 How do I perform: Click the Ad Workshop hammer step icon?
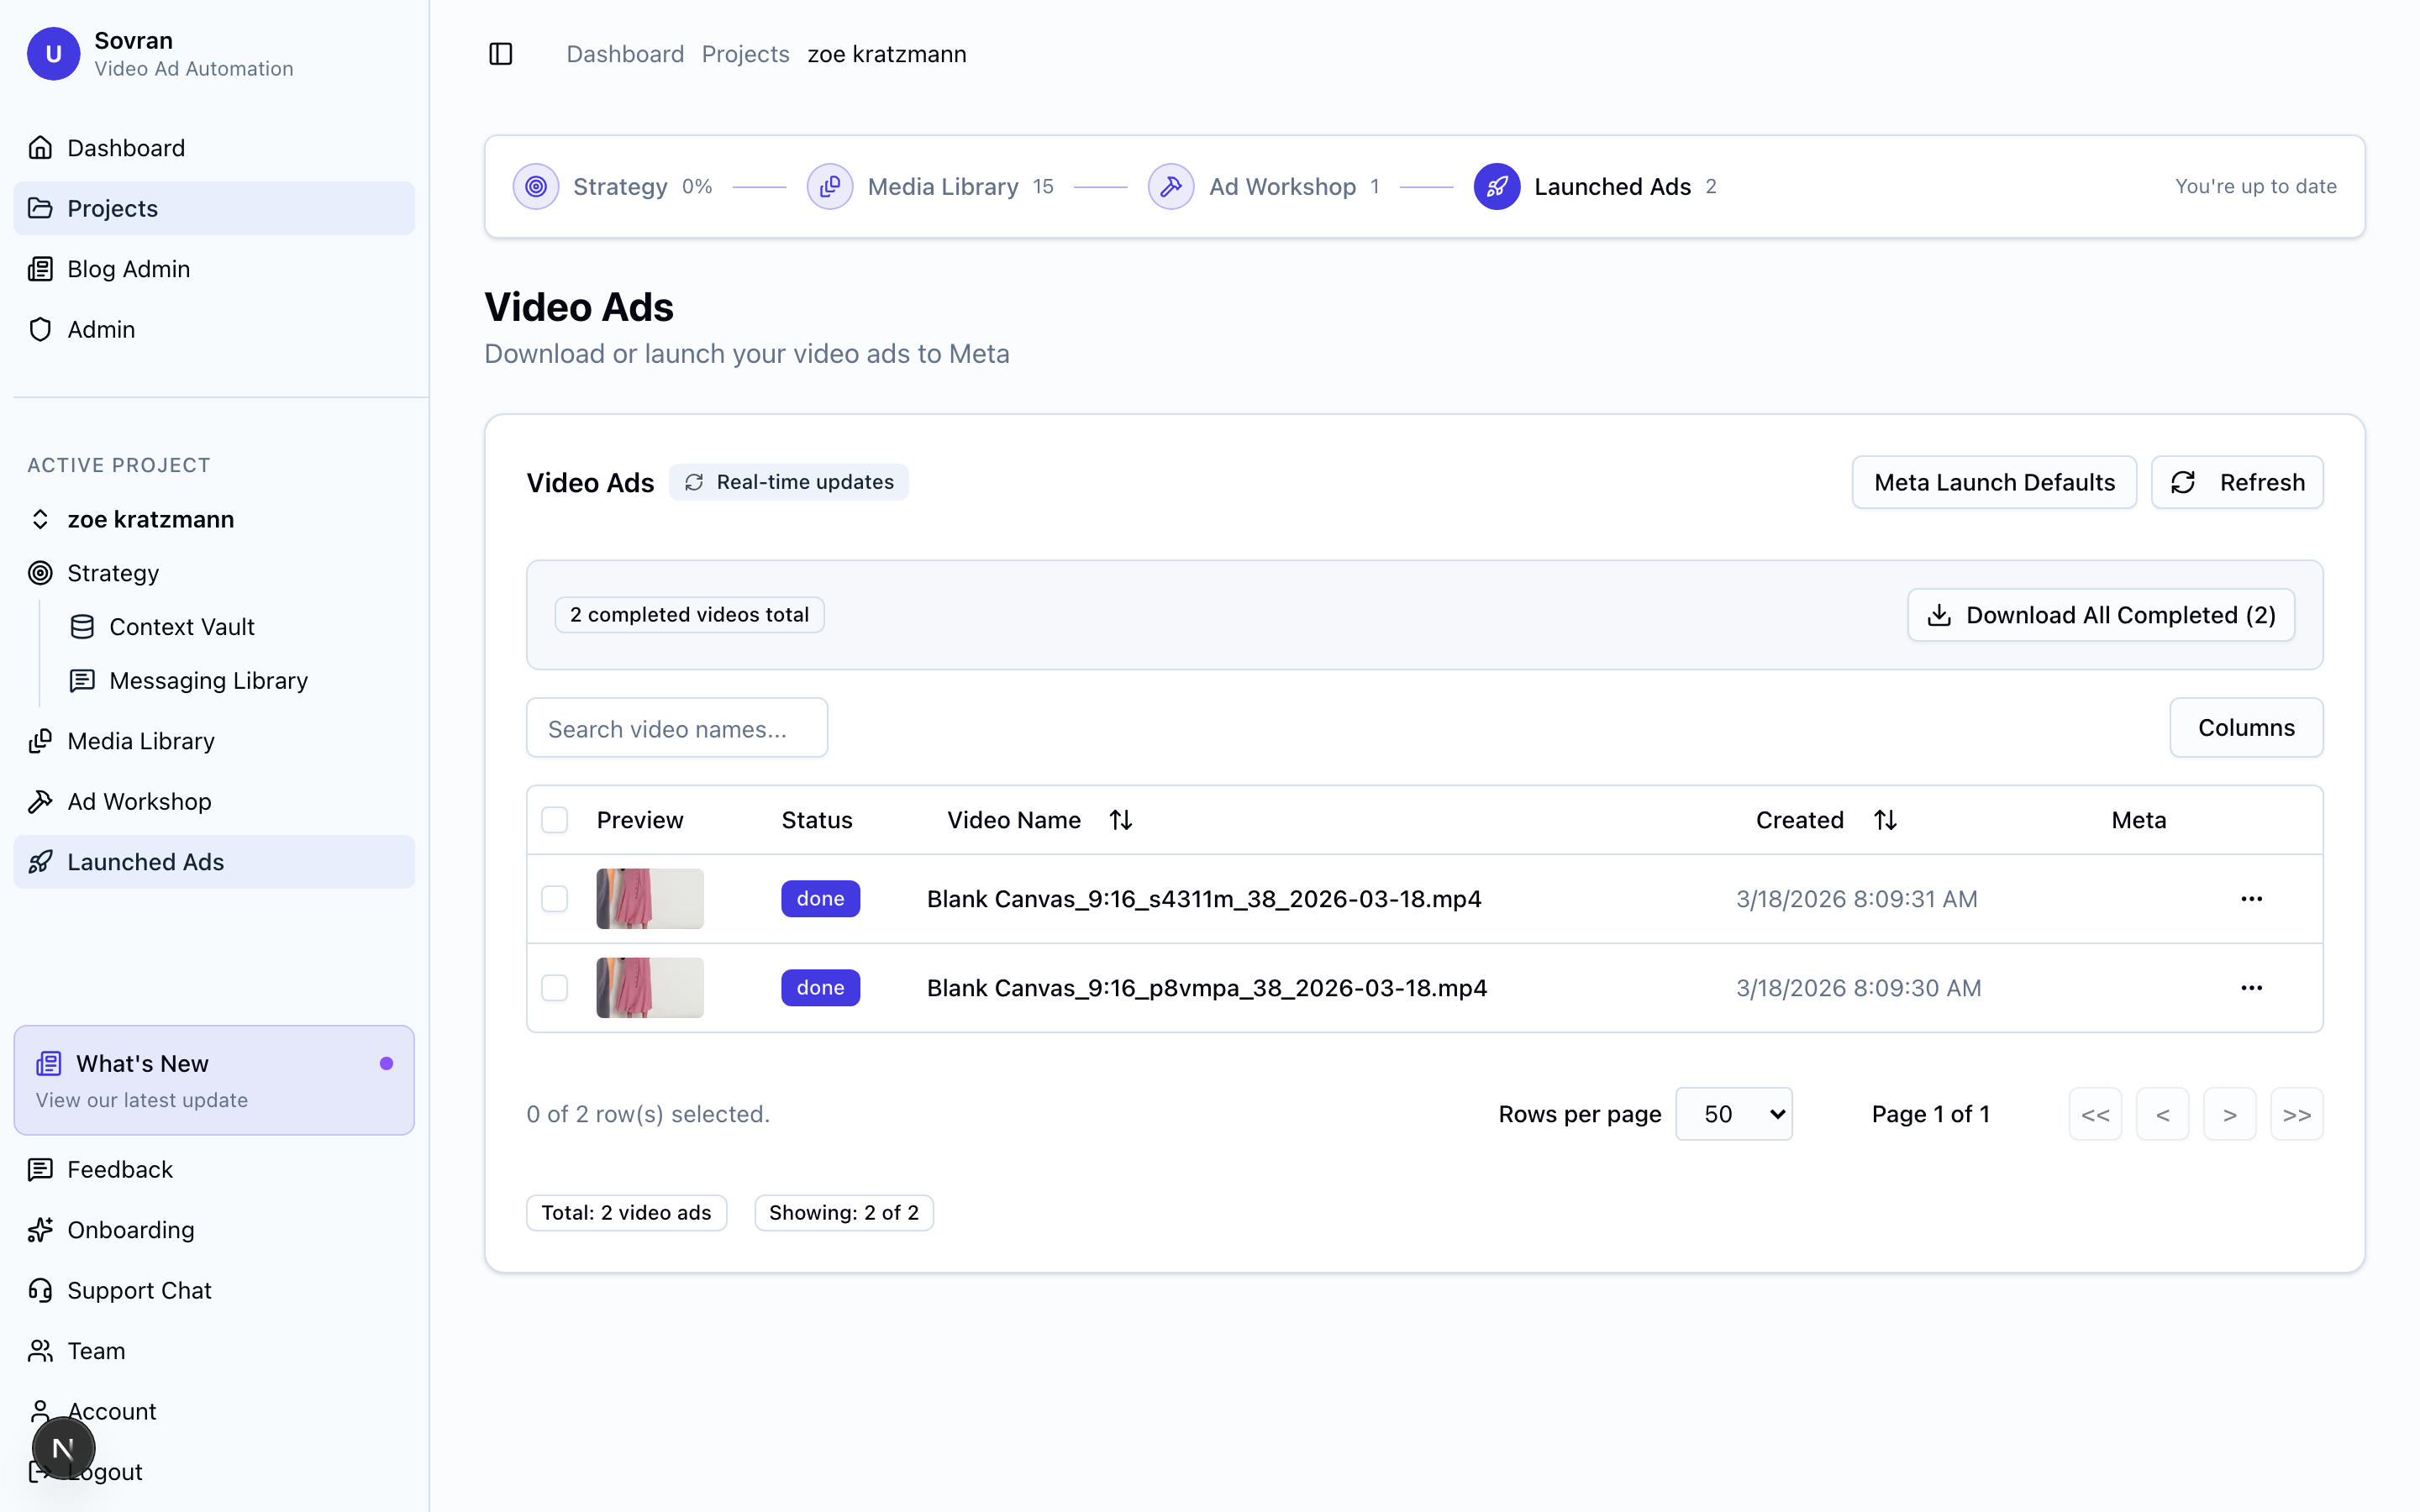click(x=1170, y=187)
